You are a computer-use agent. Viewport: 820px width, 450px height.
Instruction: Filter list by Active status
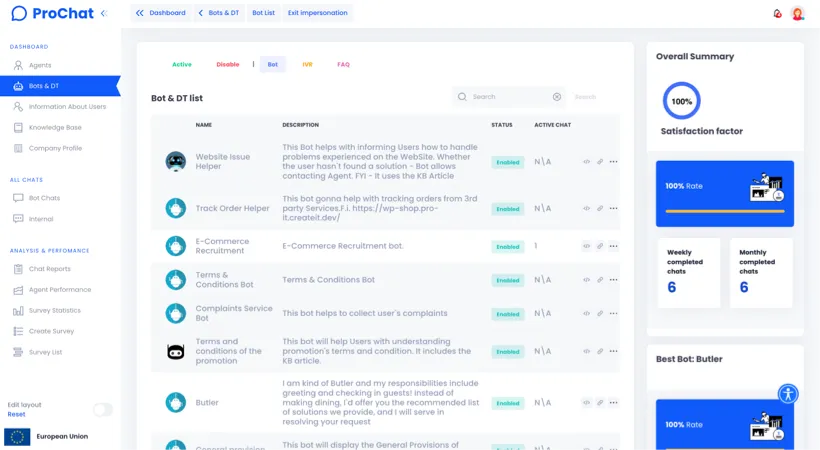181,64
